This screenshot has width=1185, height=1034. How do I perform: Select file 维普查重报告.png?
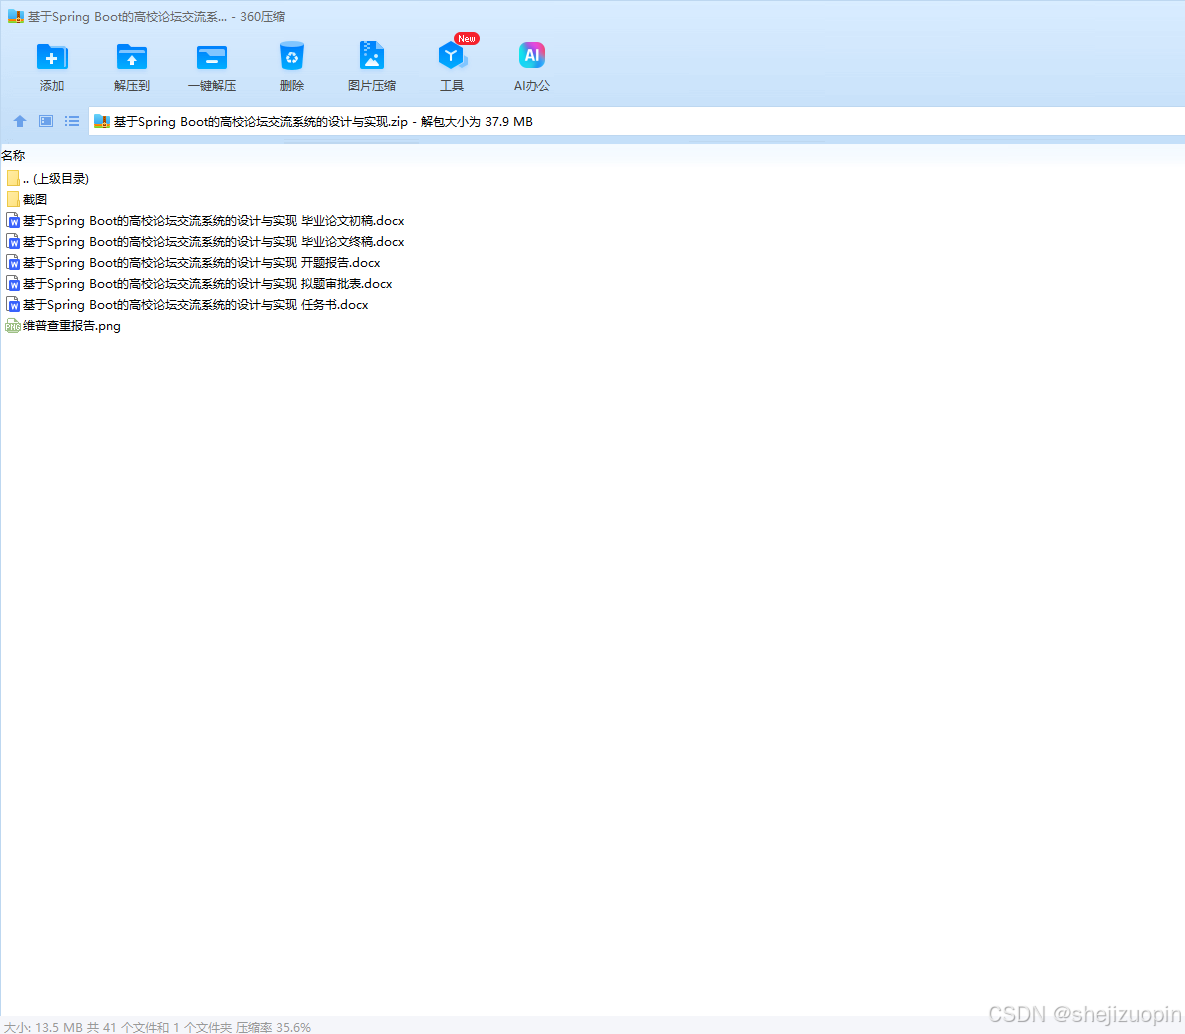click(x=72, y=326)
